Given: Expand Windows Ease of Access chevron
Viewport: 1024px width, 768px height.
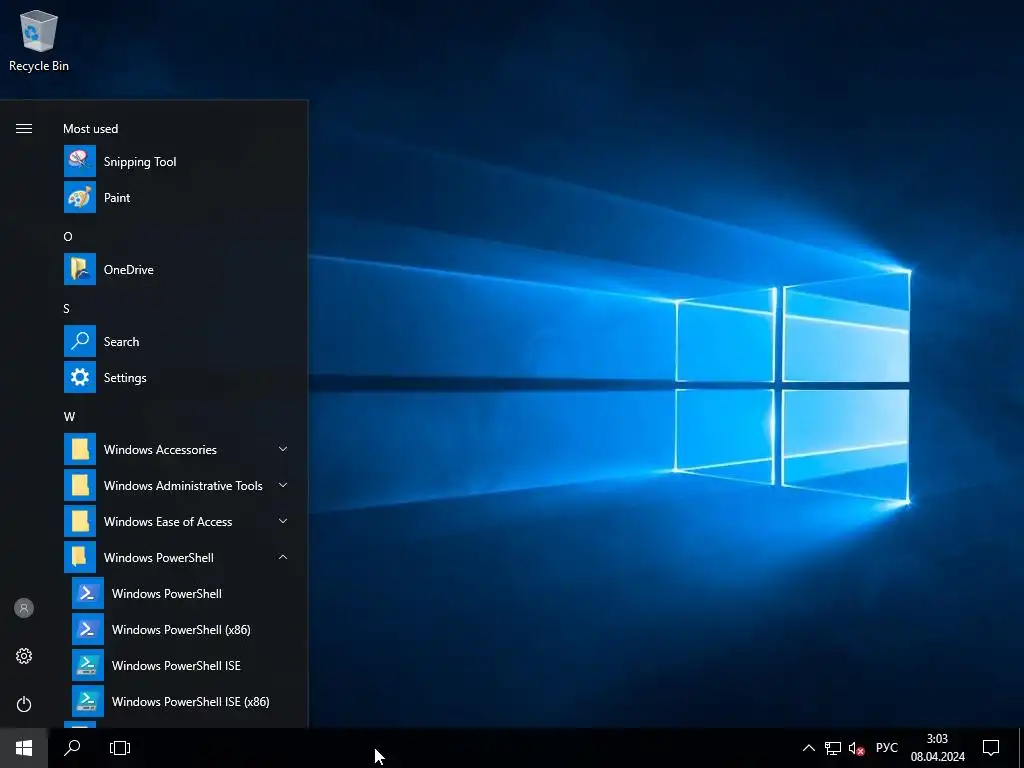Looking at the screenshot, I should 283,521.
